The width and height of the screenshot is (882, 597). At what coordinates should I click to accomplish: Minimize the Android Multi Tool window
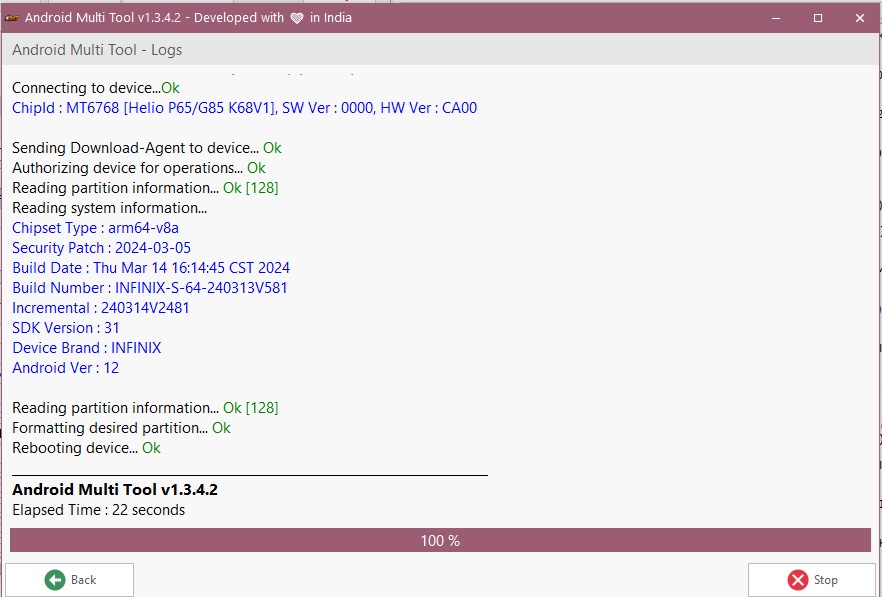tap(776, 18)
